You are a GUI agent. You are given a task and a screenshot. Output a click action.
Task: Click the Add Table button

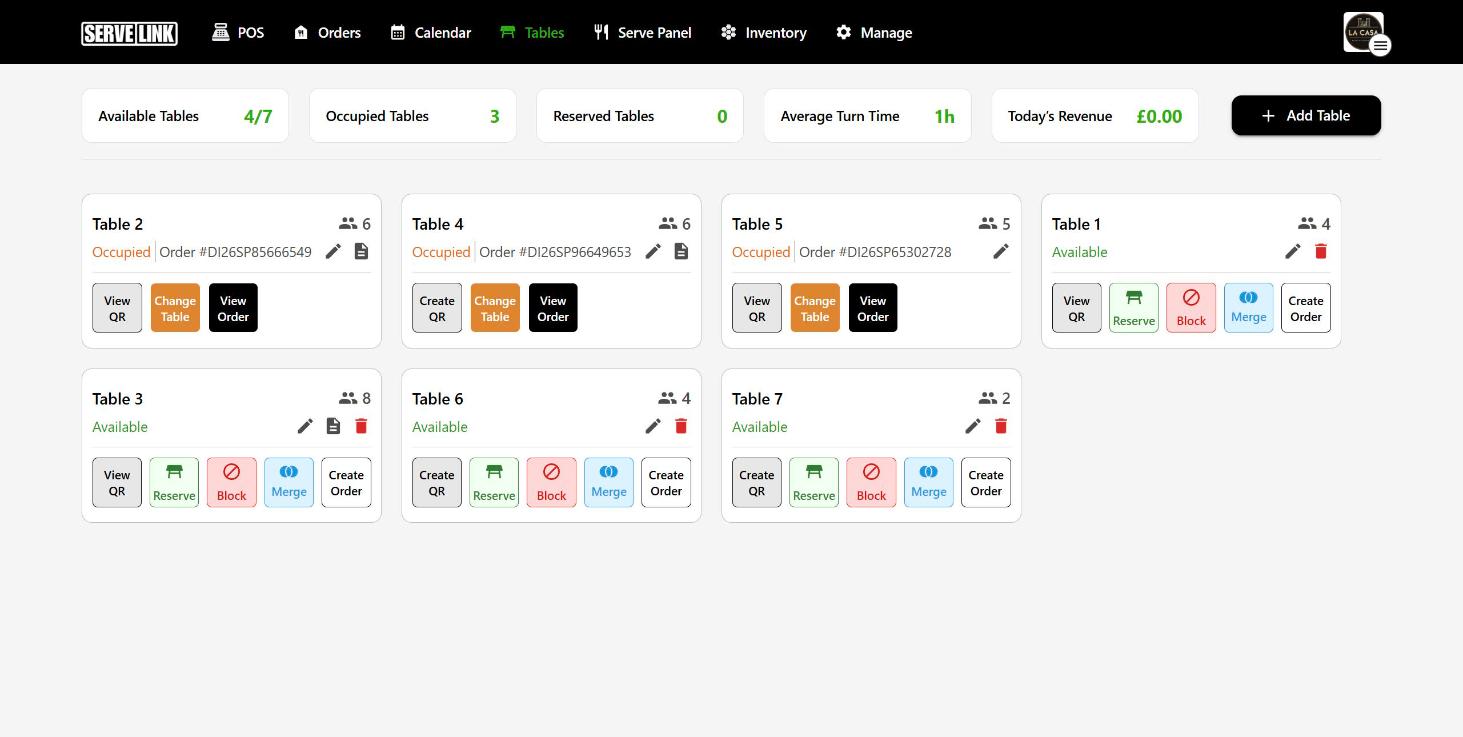[x=1306, y=116]
